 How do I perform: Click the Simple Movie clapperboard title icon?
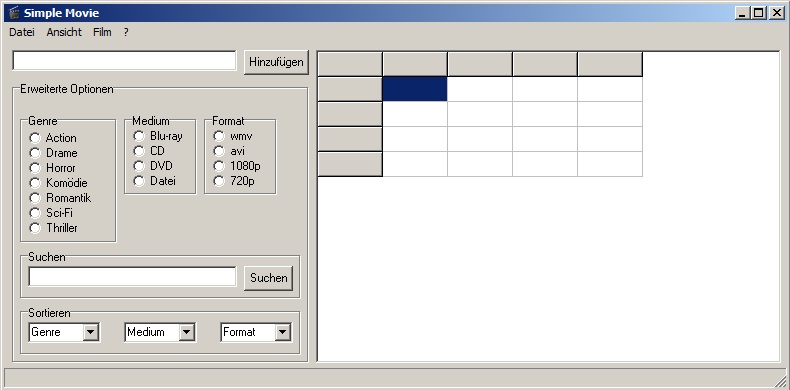coord(14,13)
